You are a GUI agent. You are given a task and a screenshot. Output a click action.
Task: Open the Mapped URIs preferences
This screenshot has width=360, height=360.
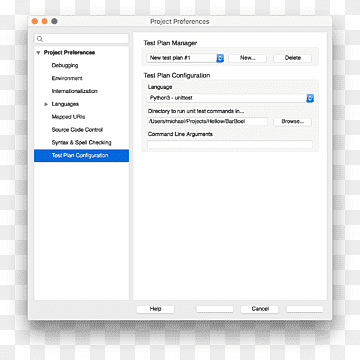point(68,117)
